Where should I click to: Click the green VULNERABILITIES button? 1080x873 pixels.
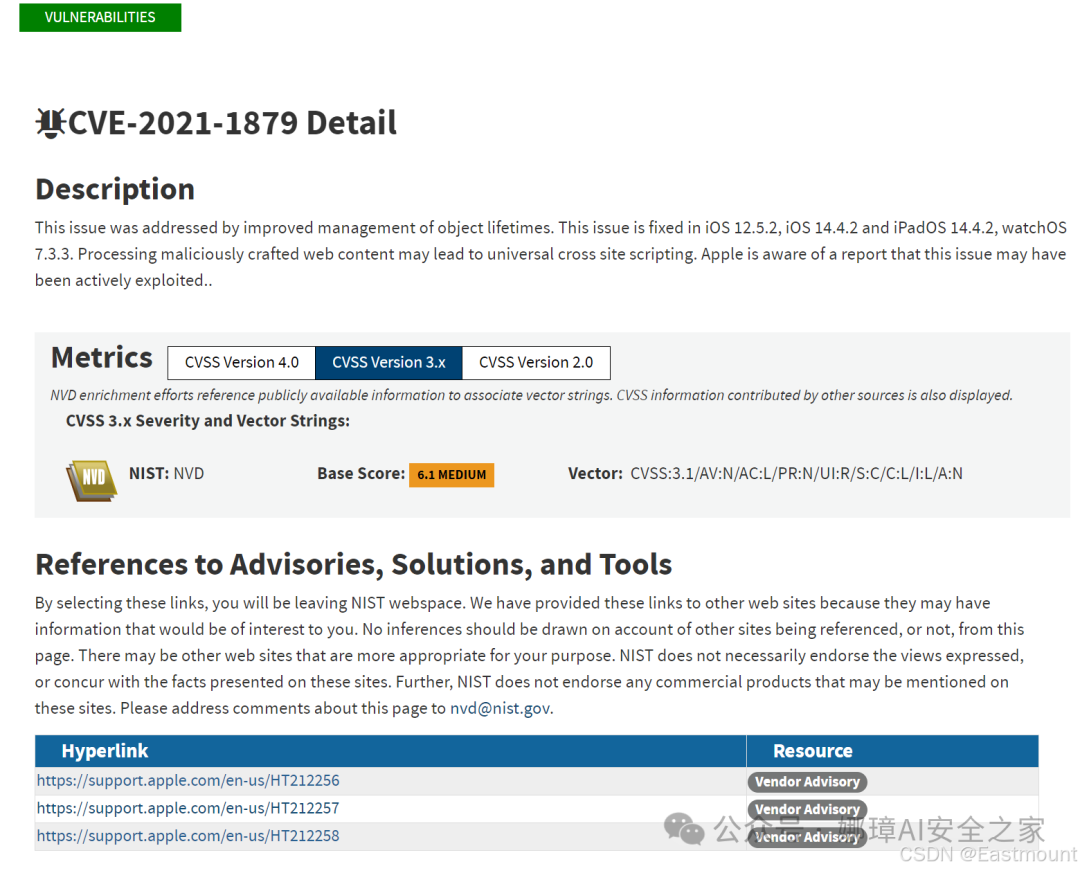click(100, 17)
